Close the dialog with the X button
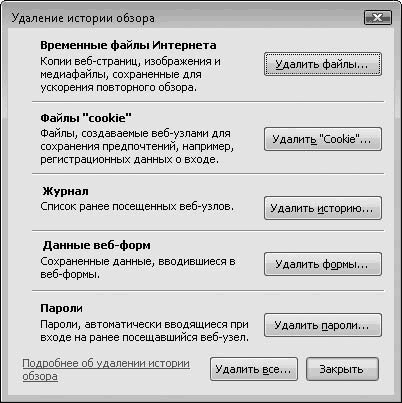The height and width of the screenshot is (403, 402). 377,18
